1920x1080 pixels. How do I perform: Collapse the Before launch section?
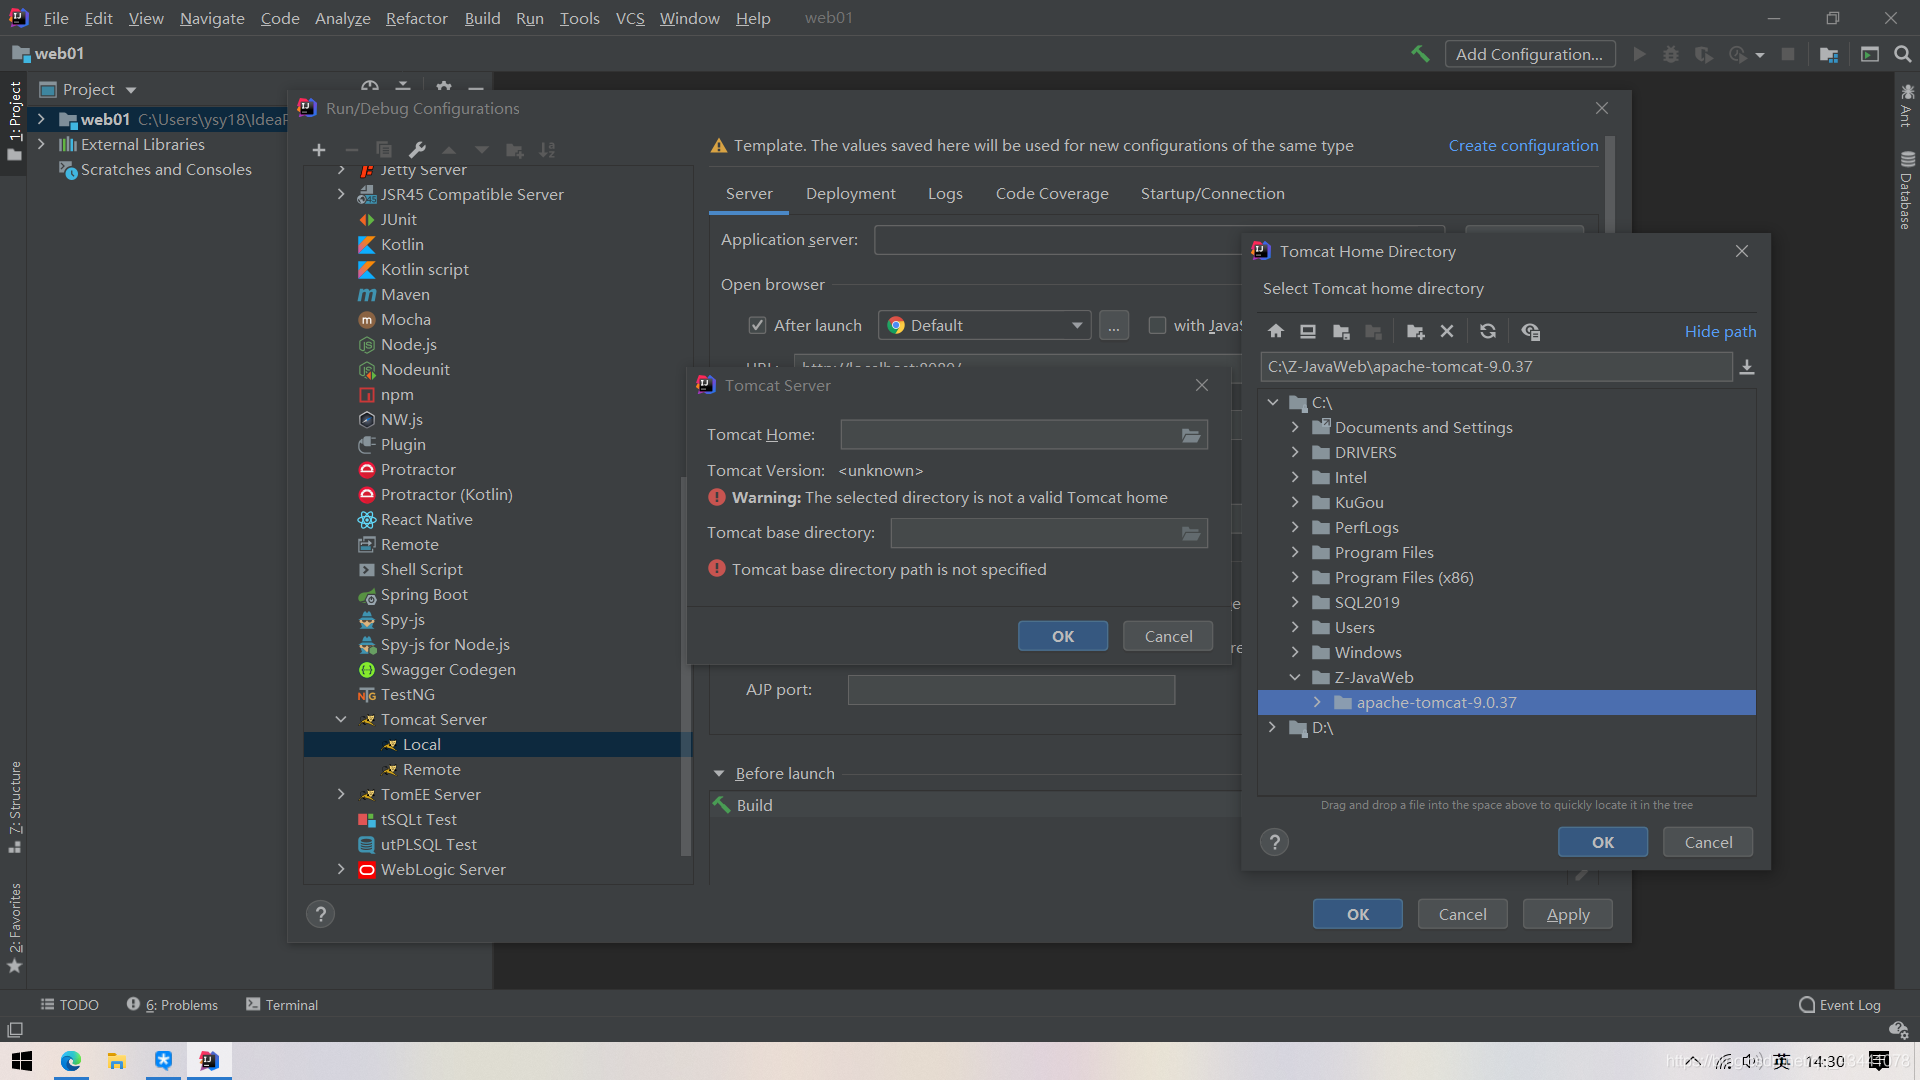click(719, 774)
